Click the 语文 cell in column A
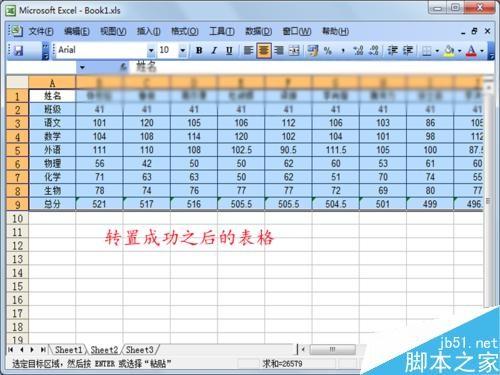500x375 pixels. pos(52,123)
